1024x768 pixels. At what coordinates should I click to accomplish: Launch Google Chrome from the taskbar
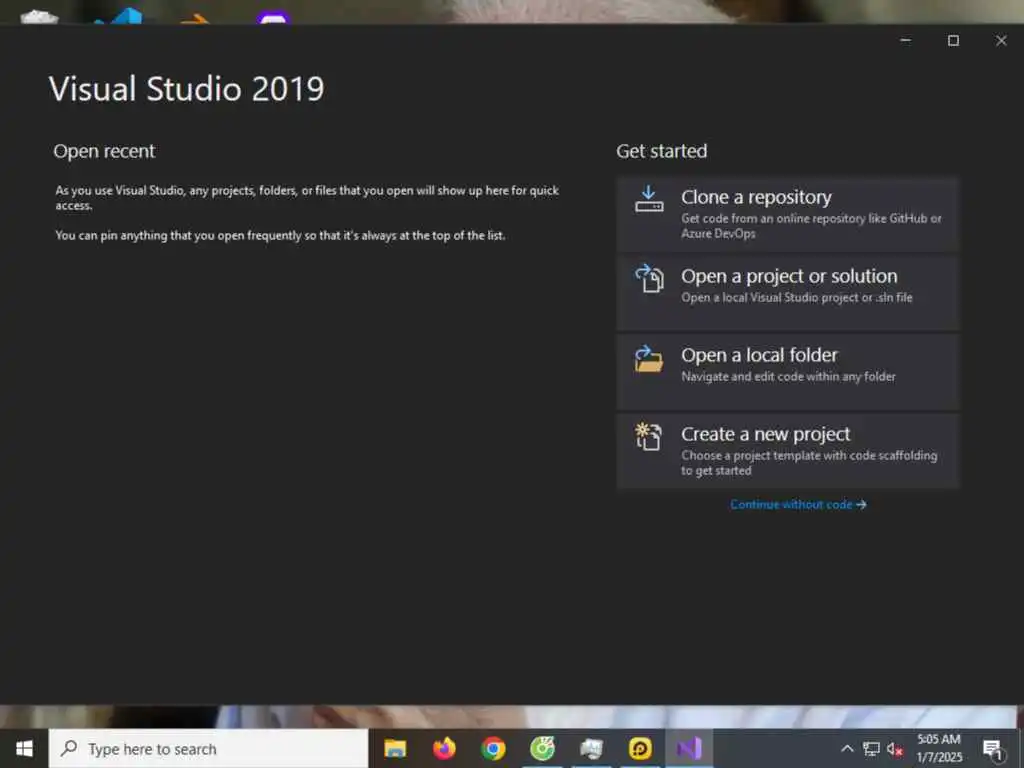[493, 748]
